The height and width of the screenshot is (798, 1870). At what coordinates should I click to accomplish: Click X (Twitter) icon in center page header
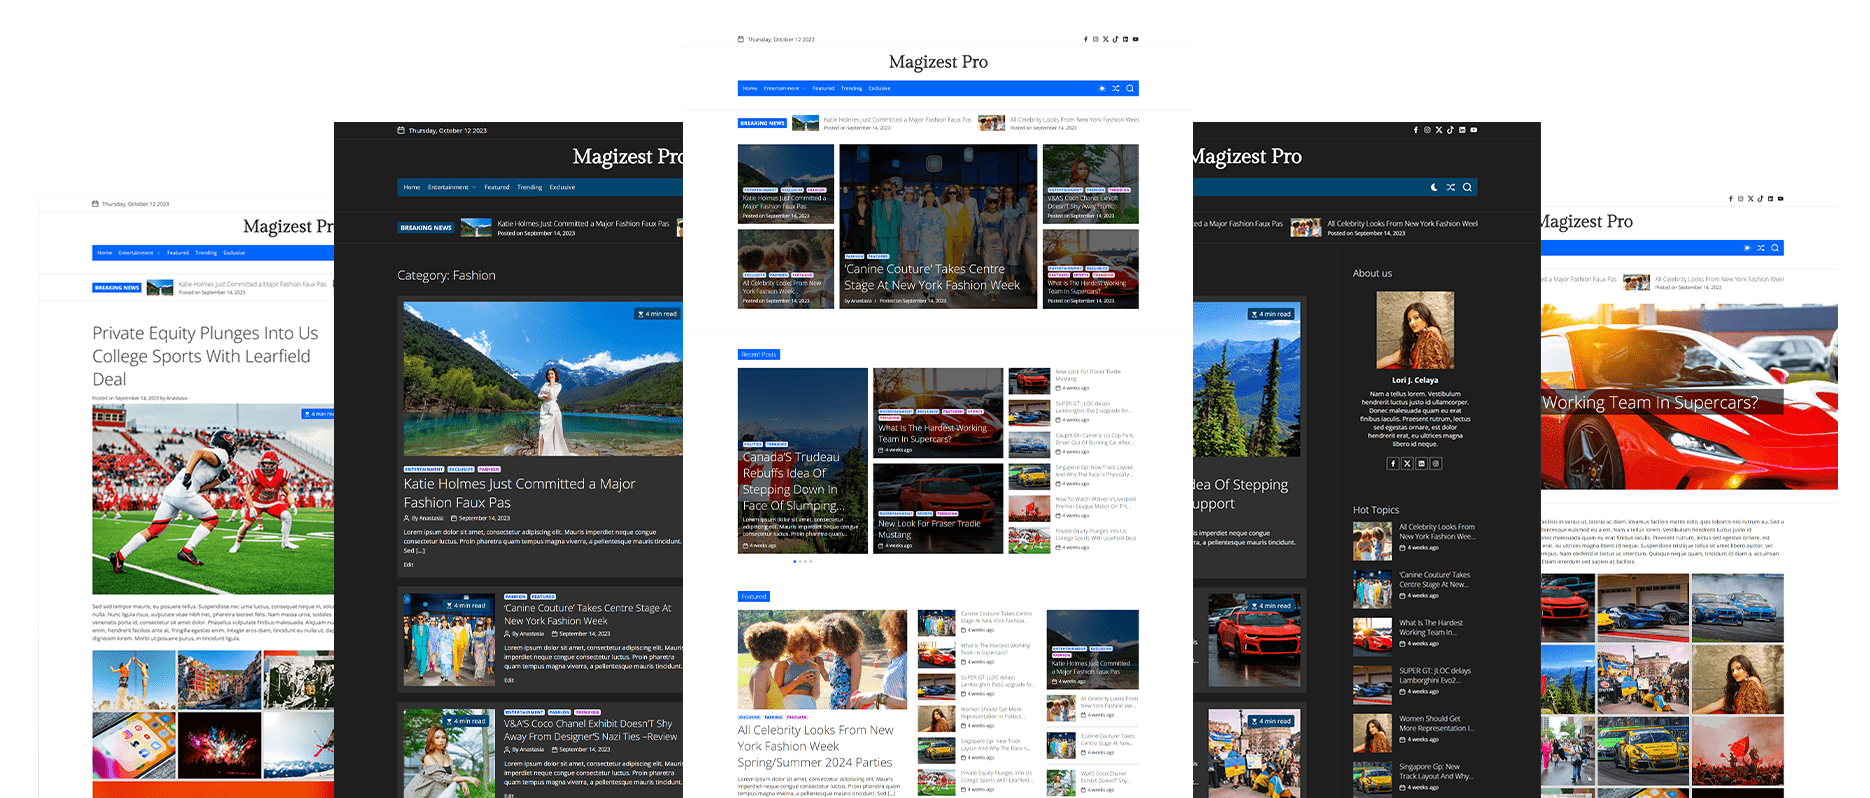(x=1105, y=39)
